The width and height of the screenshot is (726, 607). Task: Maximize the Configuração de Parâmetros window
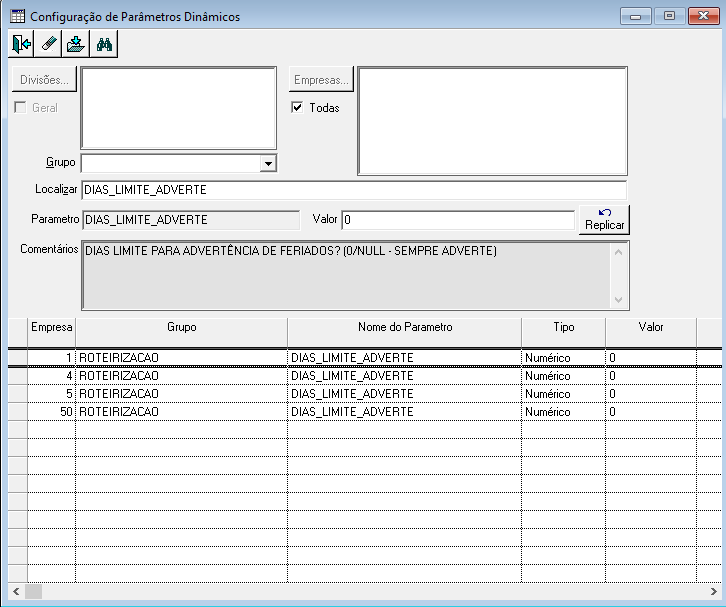pyautogui.click(x=669, y=16)
